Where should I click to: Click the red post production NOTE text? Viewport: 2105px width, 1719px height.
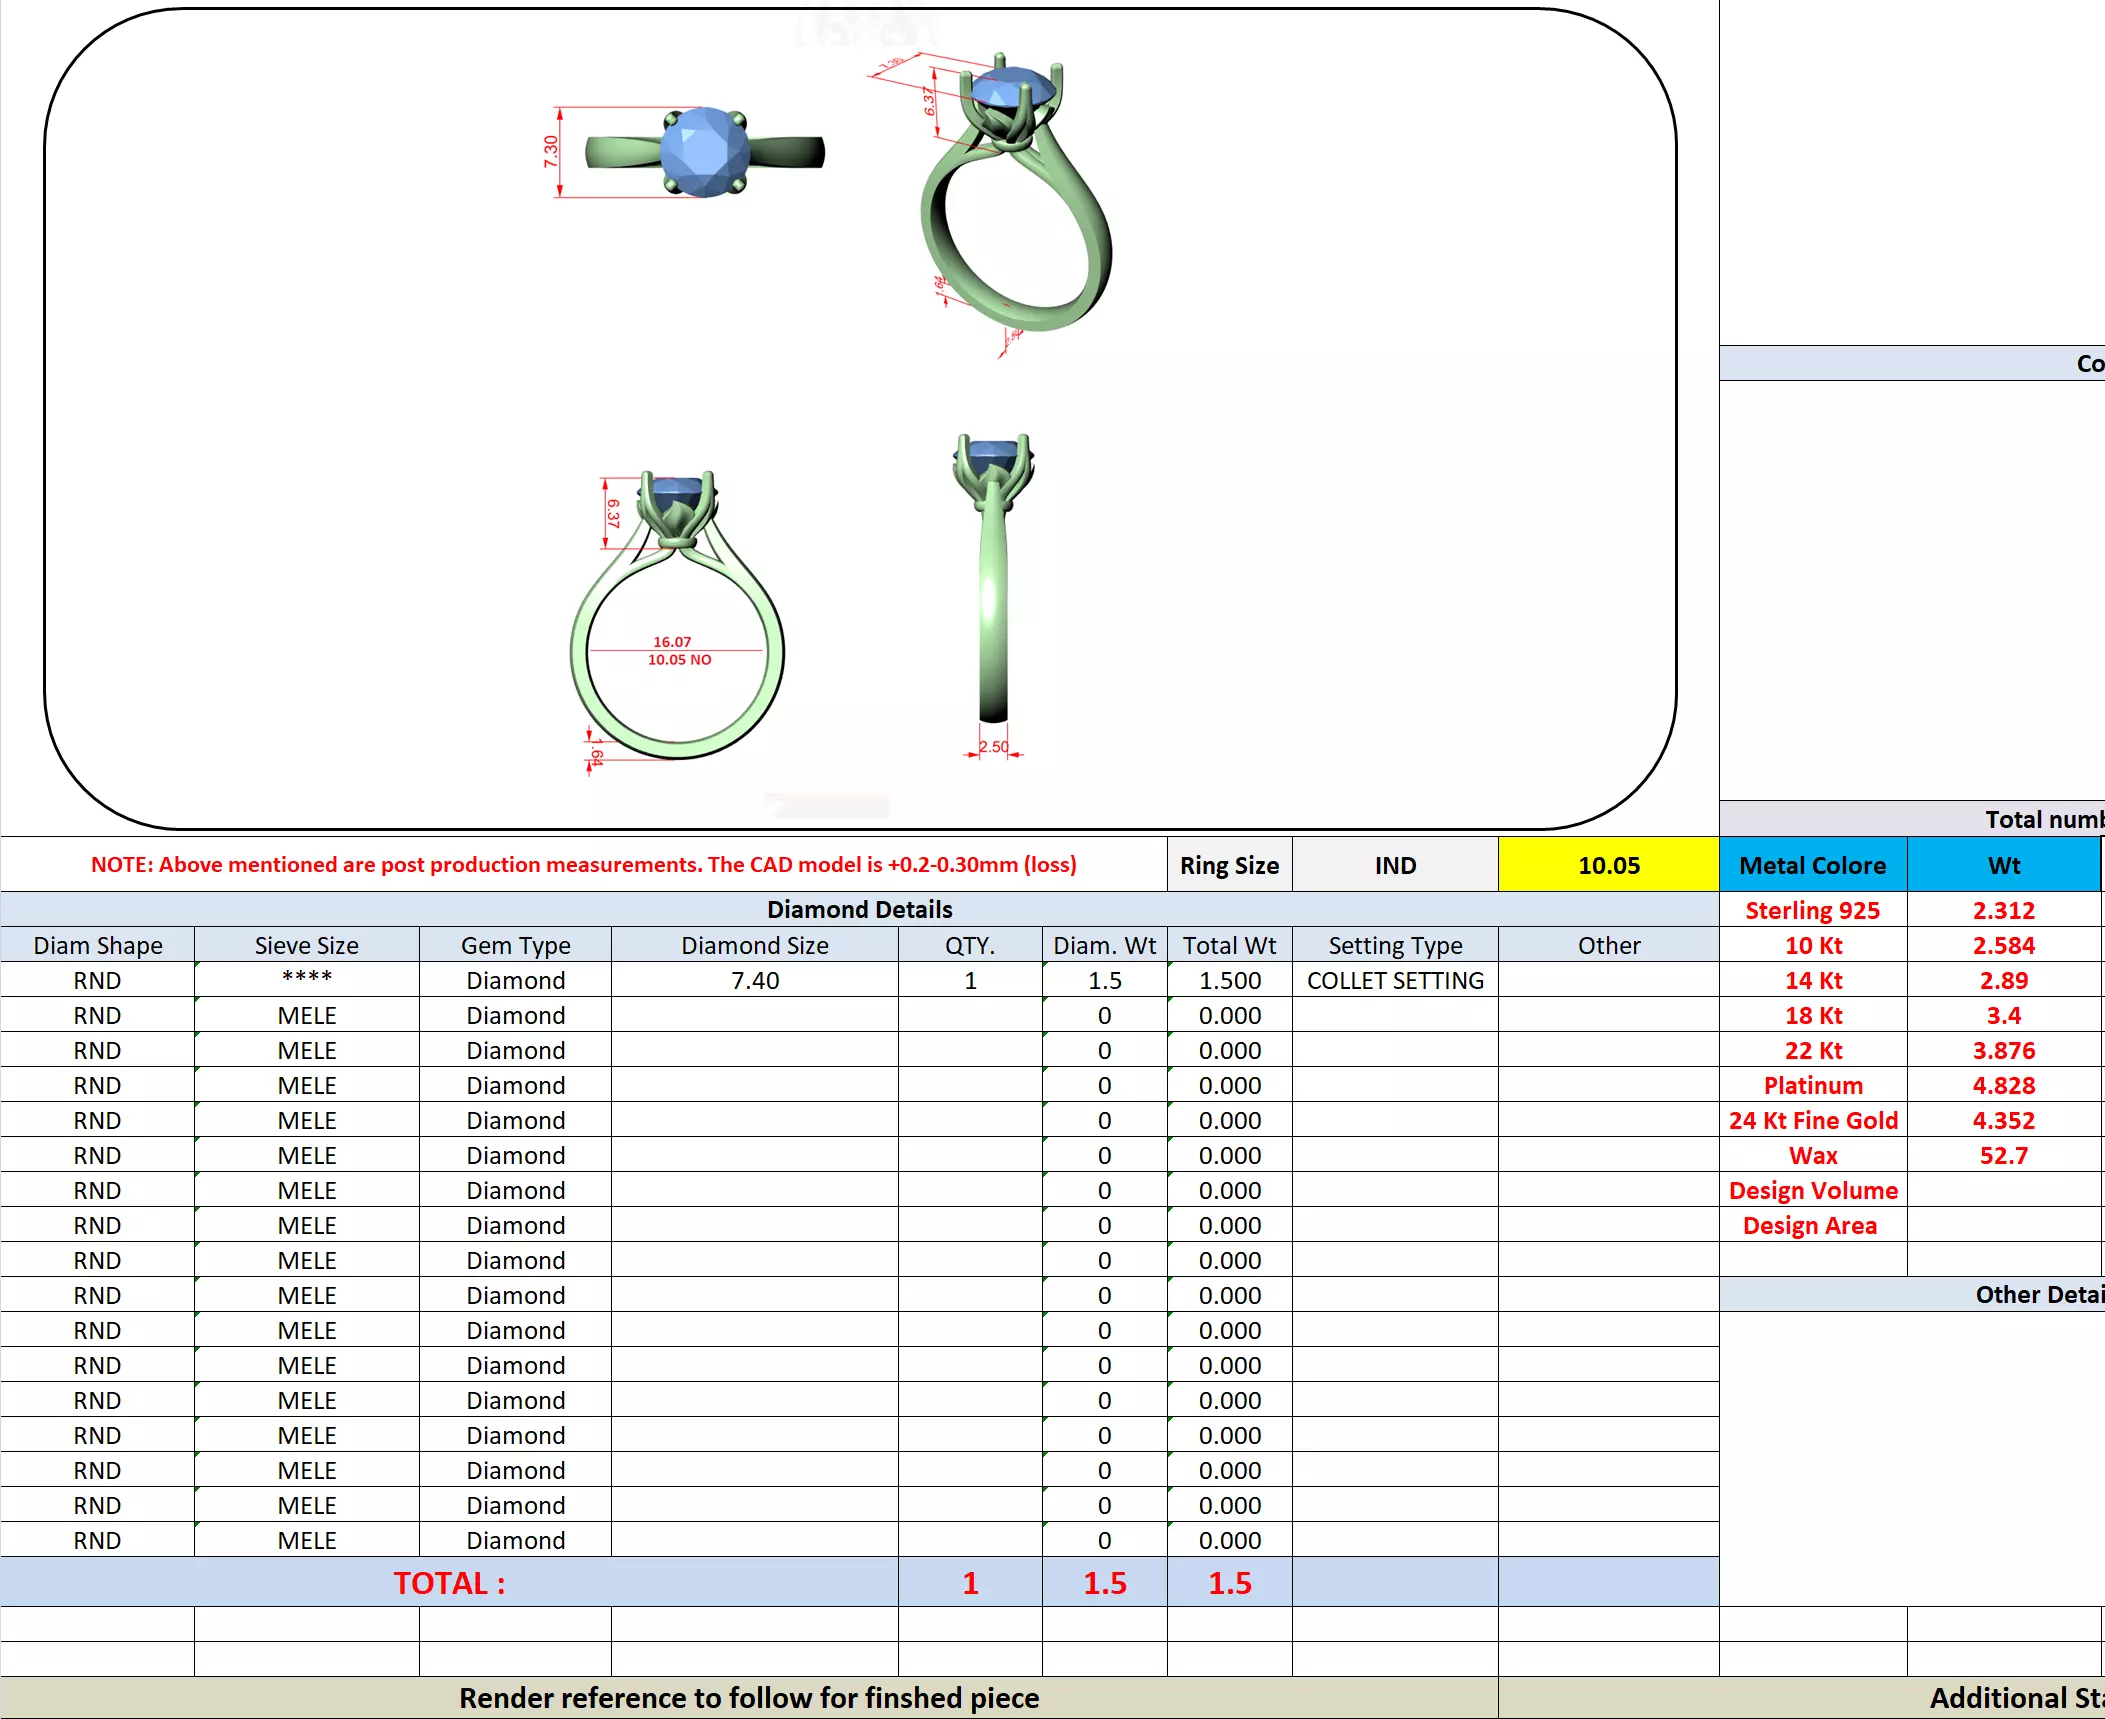pyautogui.click(x=583, y=864)
